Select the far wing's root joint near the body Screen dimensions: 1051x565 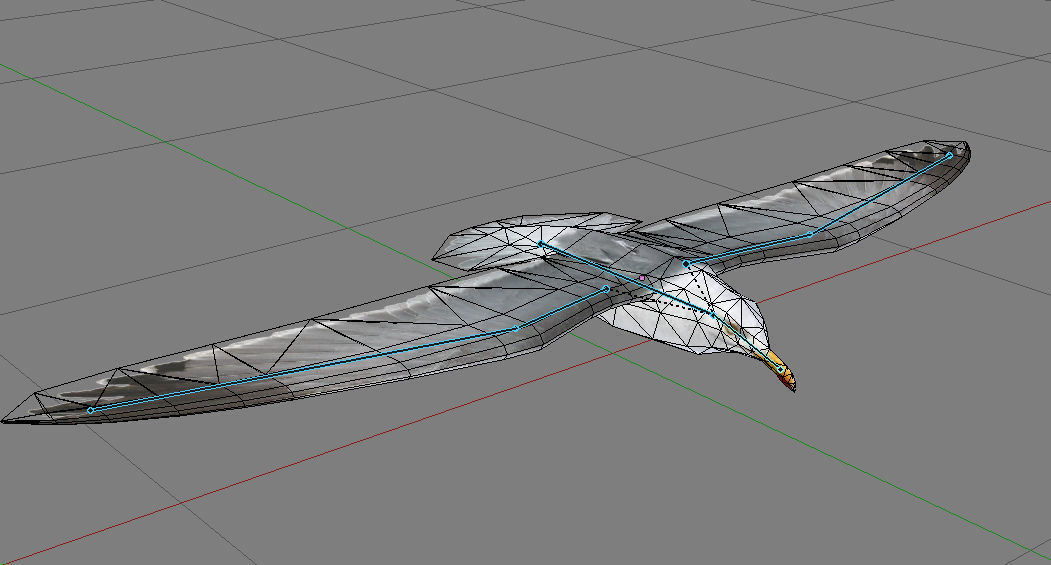686,264
